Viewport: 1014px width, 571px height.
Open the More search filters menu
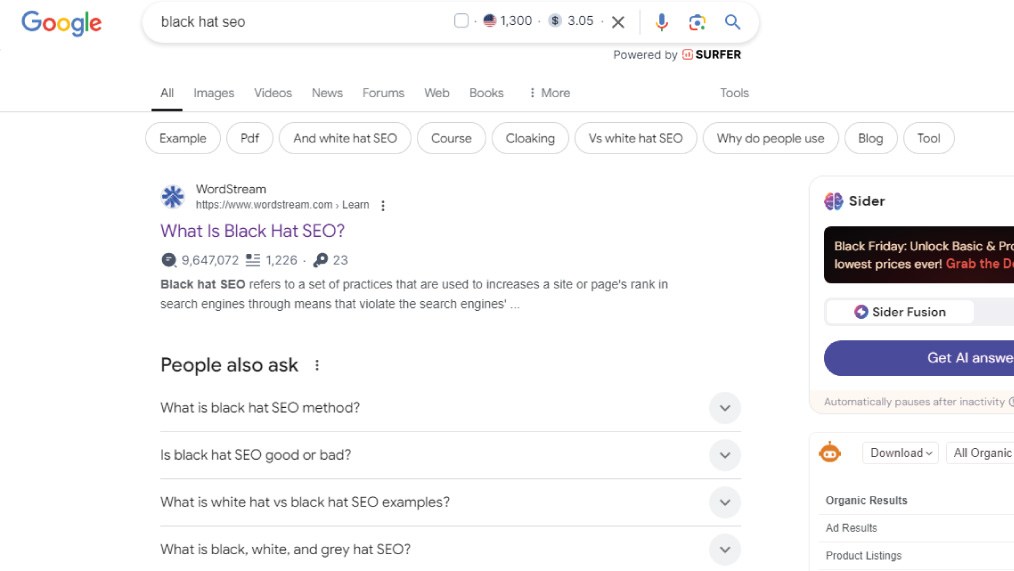point(549,93)
